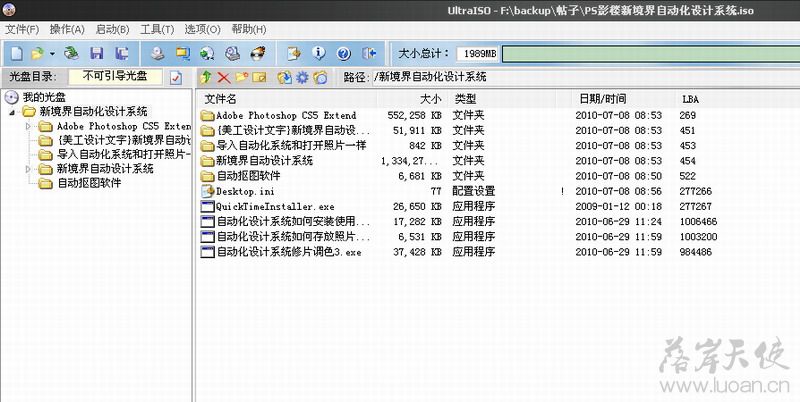The height and width of the screenshot is (402, 800).
Task: Click the Convert disc icon with green arrow
Action: pos(207,53)
